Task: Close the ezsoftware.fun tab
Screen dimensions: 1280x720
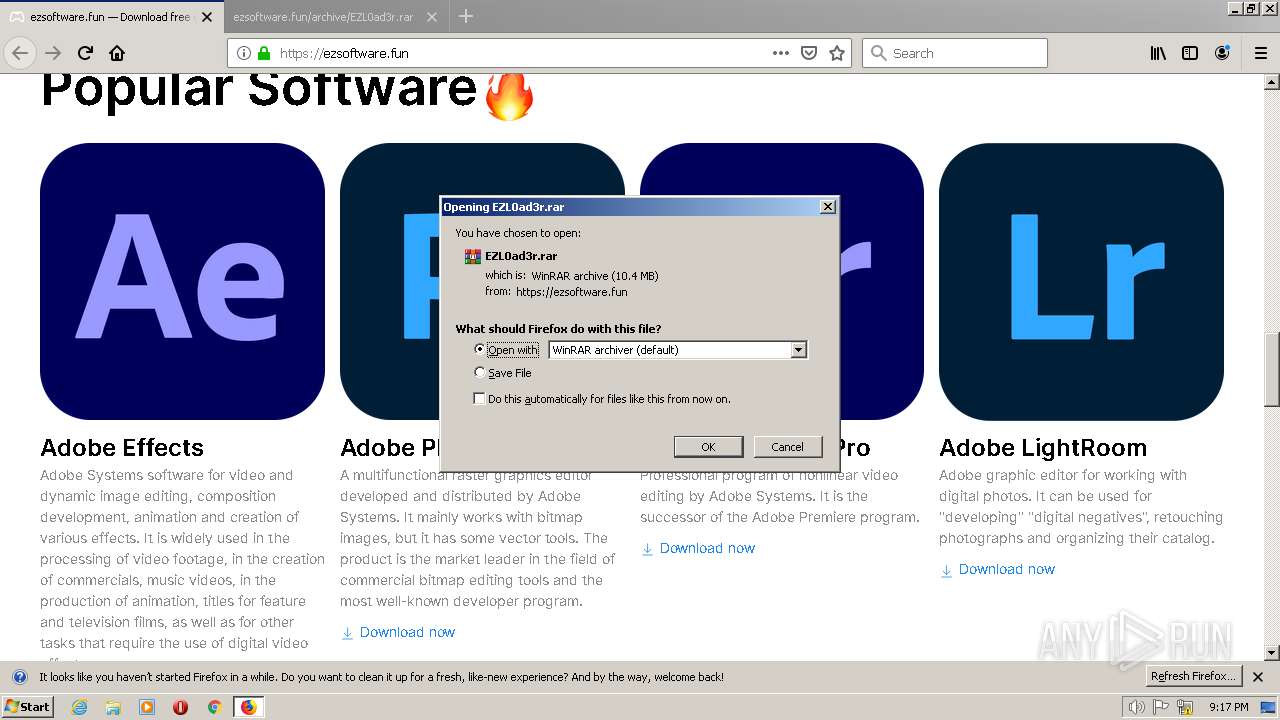Action: (207, 17)
